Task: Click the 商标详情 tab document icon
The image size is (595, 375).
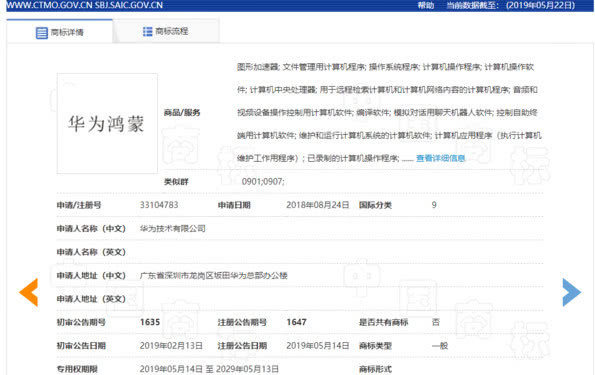Action: [41, 33]
